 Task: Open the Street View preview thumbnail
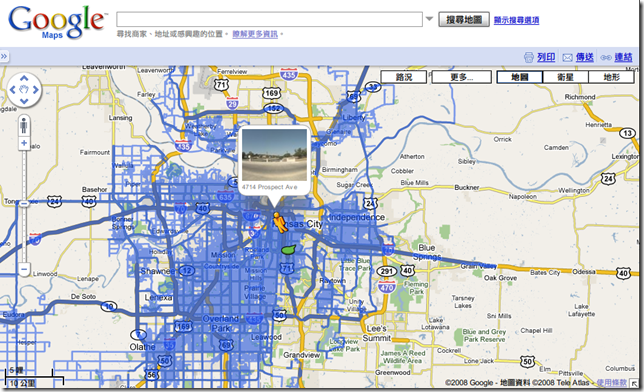point(274,154)
